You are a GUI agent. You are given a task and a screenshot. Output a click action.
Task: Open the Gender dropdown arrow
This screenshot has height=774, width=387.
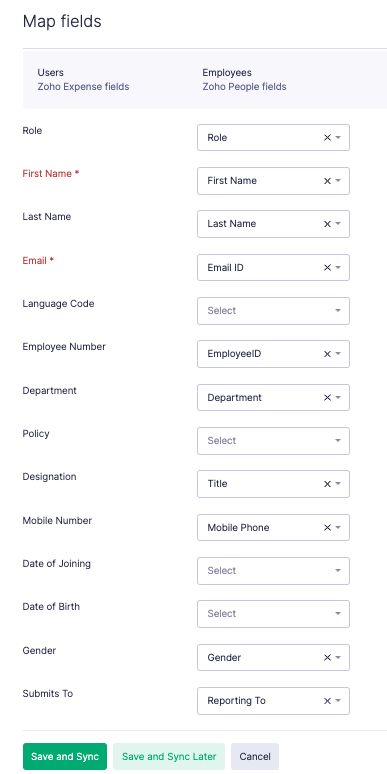(x=338, y=658)
